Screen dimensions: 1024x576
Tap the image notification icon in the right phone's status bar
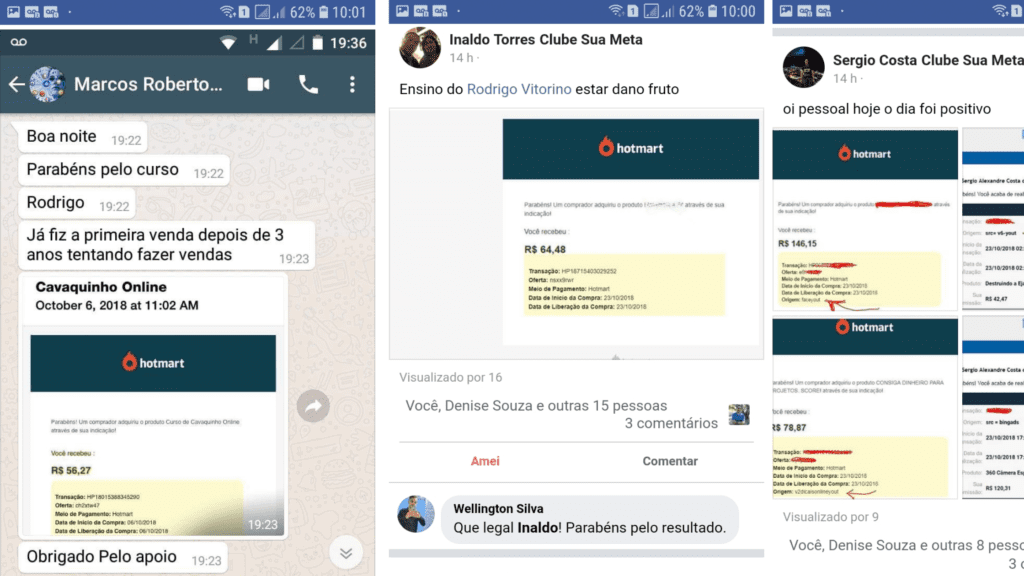tap(786, 11)
